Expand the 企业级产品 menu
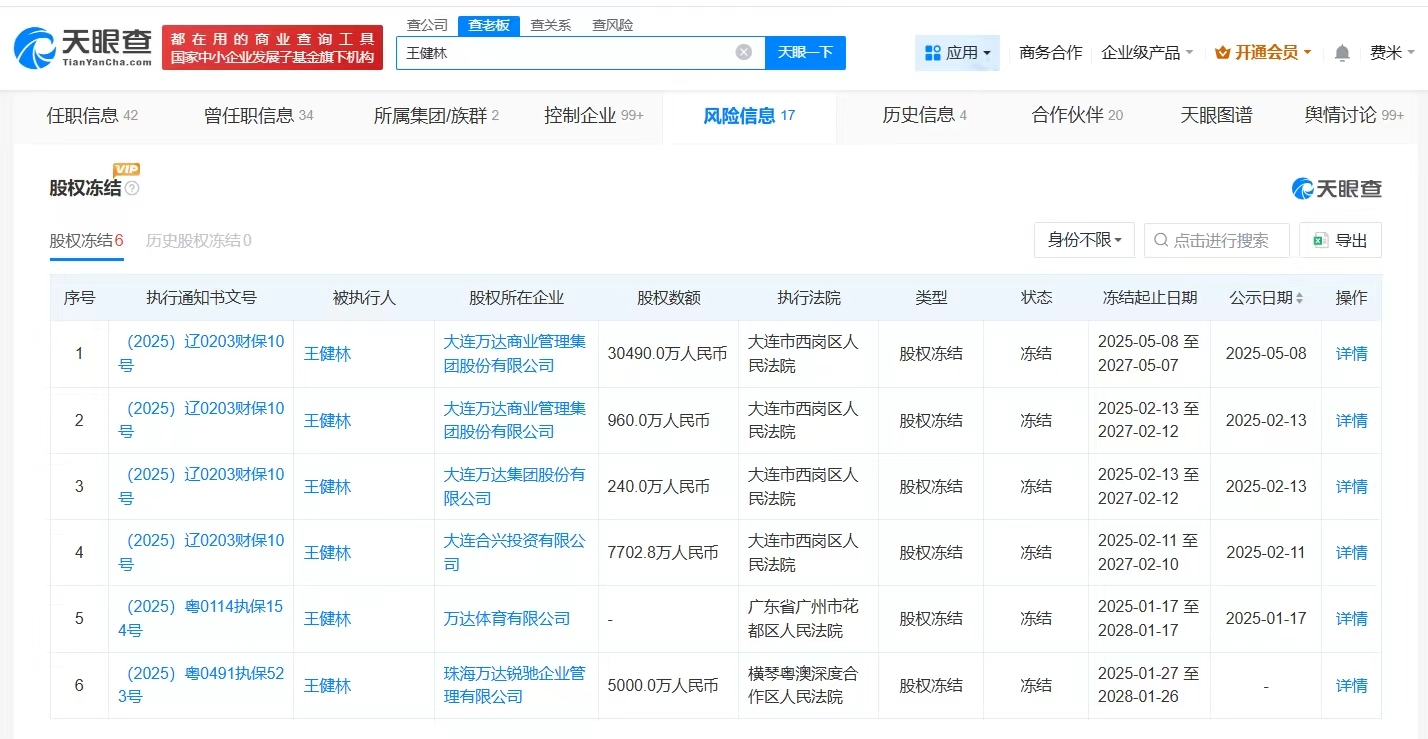Image resolution: width=1428 pixels, height=739 pixels. pos(1147,53)
